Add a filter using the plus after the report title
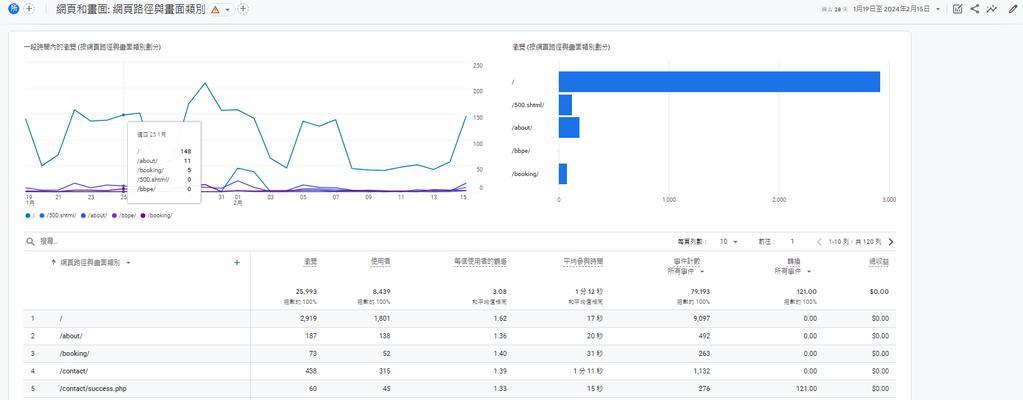1023x400 pixels. point(243,9)
